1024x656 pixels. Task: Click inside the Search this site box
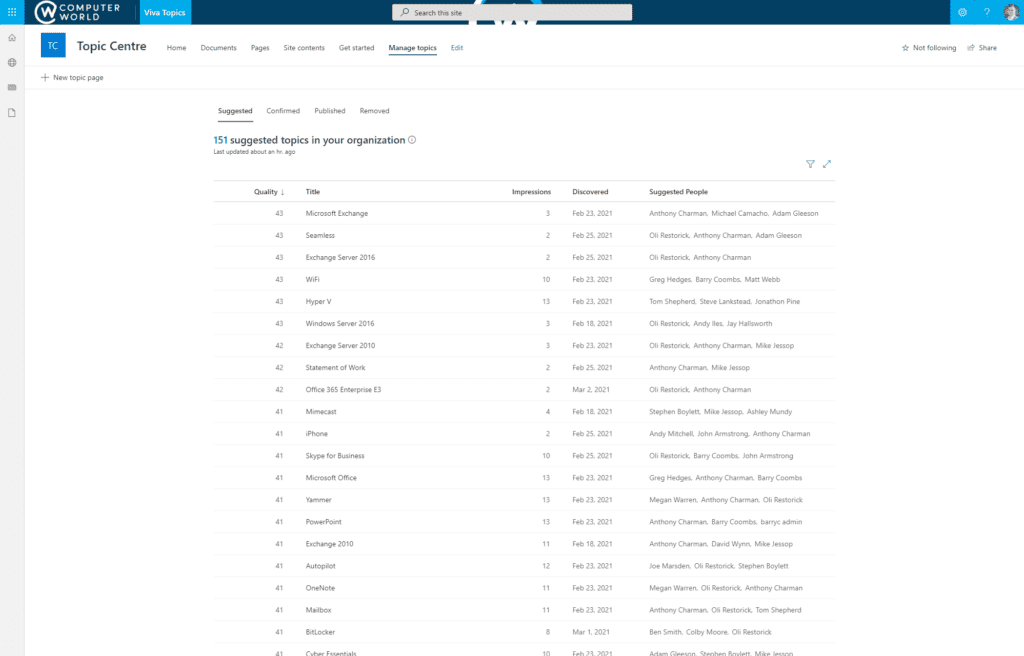[512, 12]
